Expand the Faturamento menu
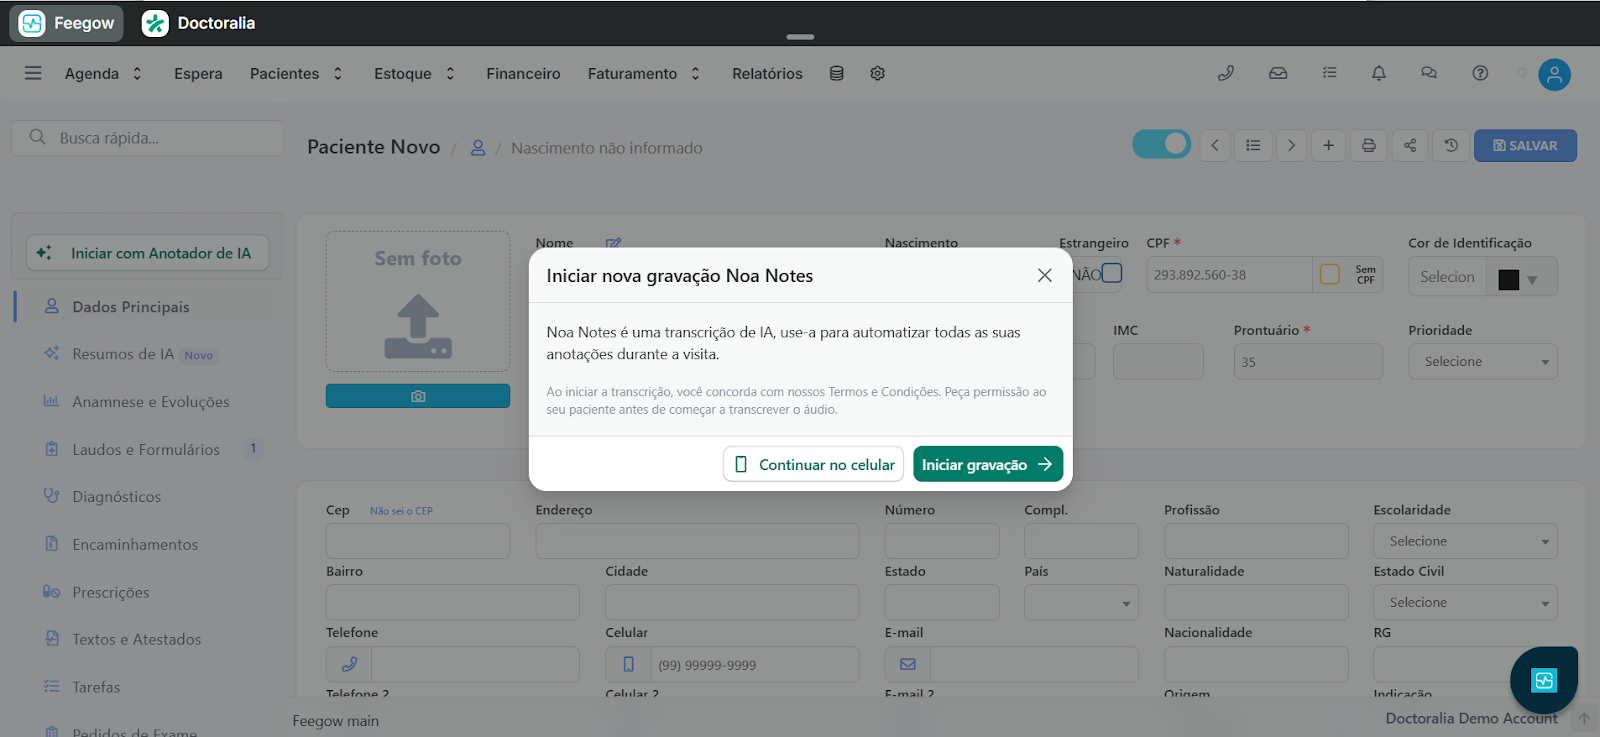 click(644, 73)
